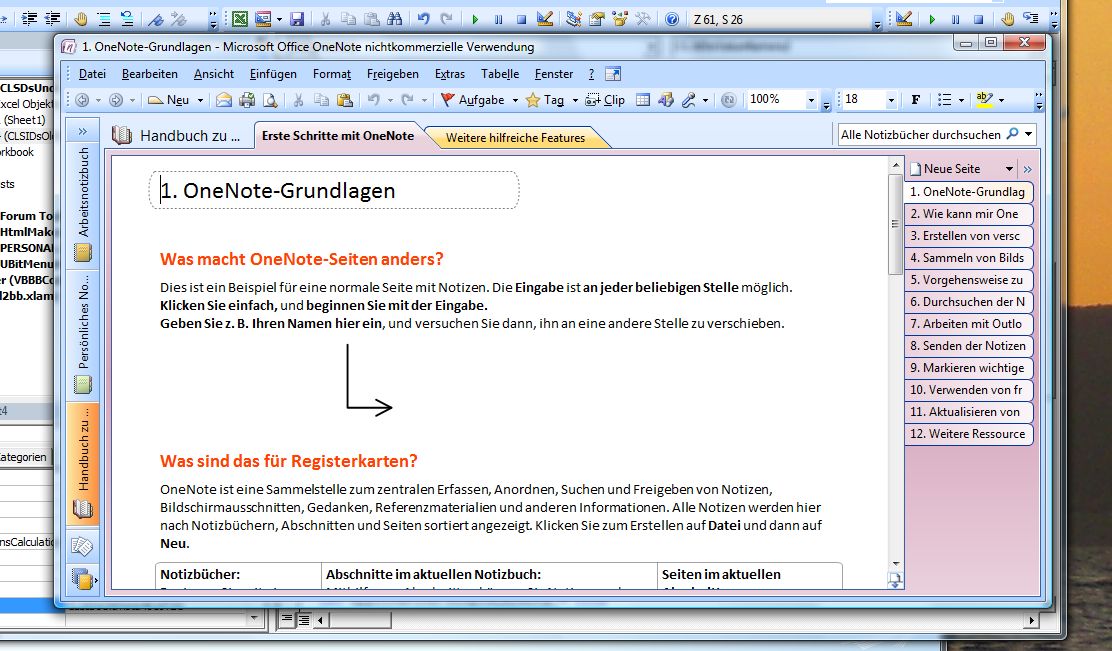The height and width of the screenshot is (651, 1112).
Task: Navigate back with the OneNote back arrow
Action: (x=82, y=100)
